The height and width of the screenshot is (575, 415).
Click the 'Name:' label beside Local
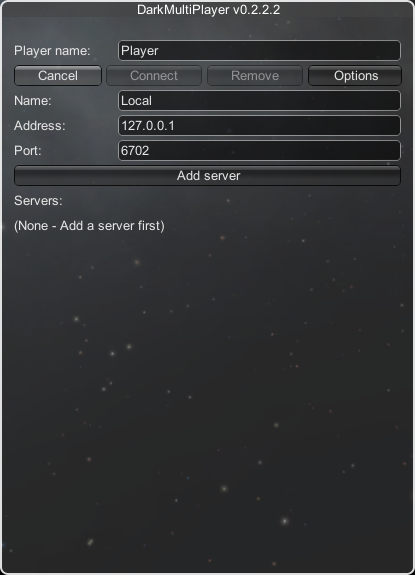[x=33, y=100]
